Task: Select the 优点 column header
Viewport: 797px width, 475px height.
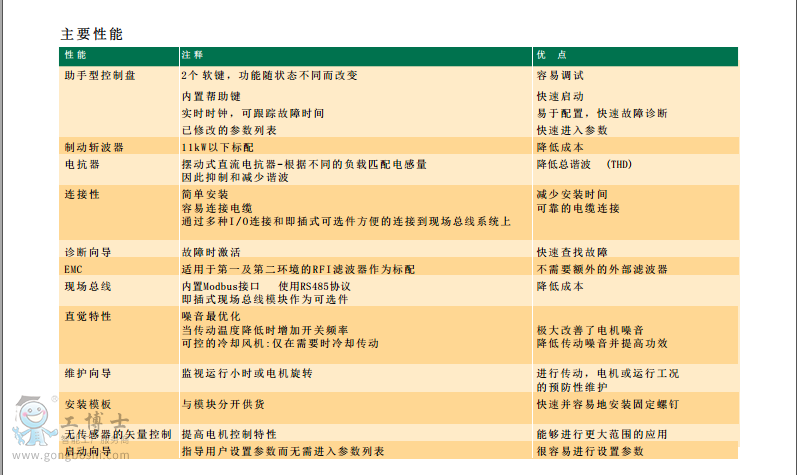Action: pyautogui.click(x=551, y=55)
